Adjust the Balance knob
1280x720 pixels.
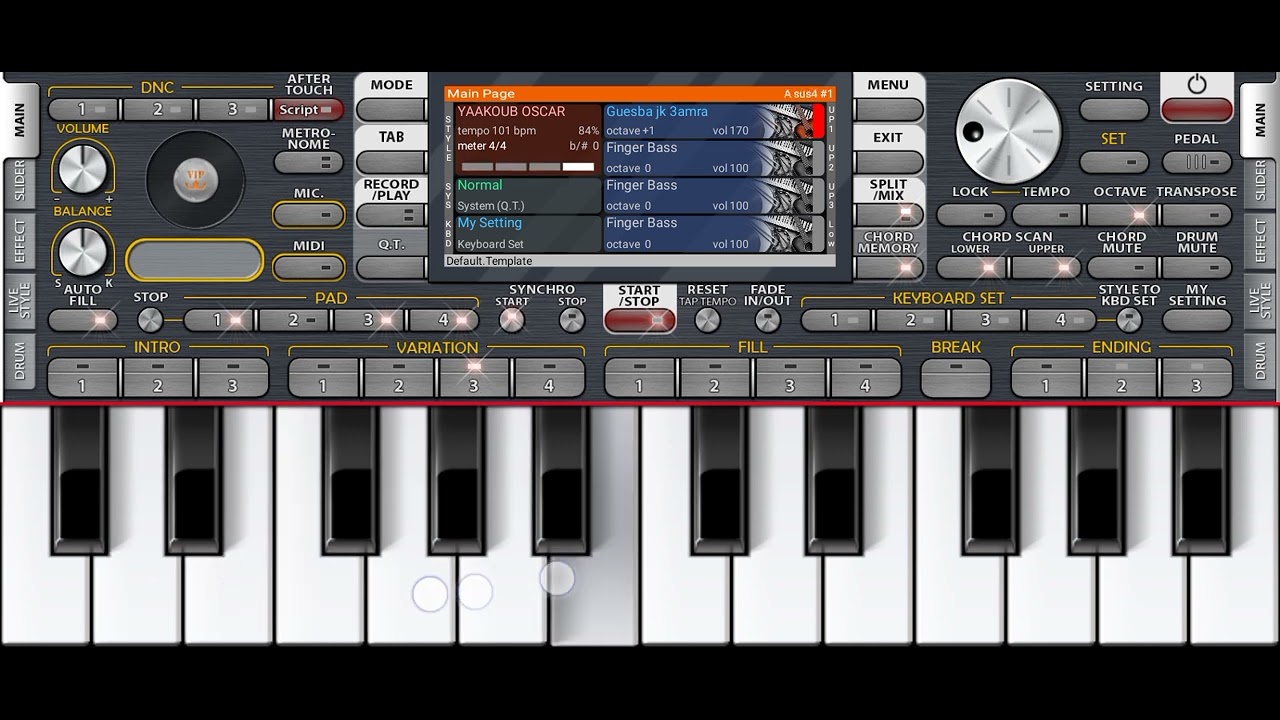tap(82, 250)
